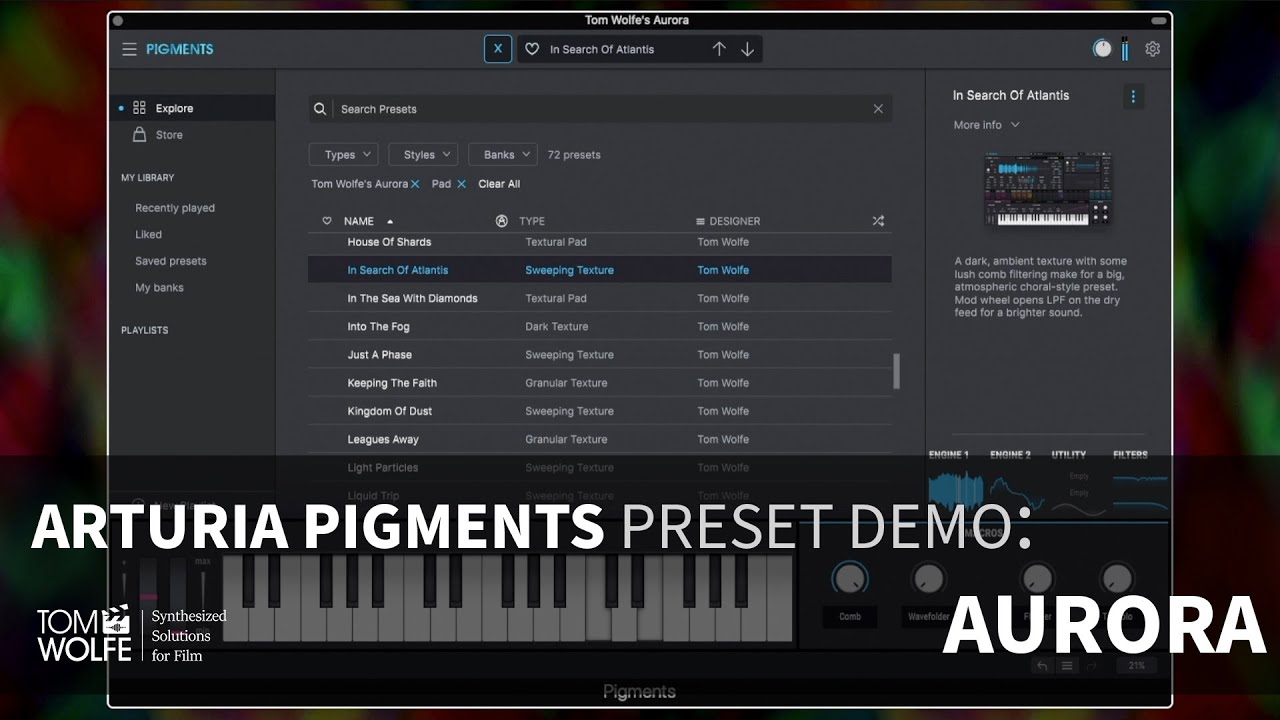Image resolution: width=1280 pixels, height=720 pixels.
Task: Sort presets by the DESIGNER column
Action: tap(728, 221)
